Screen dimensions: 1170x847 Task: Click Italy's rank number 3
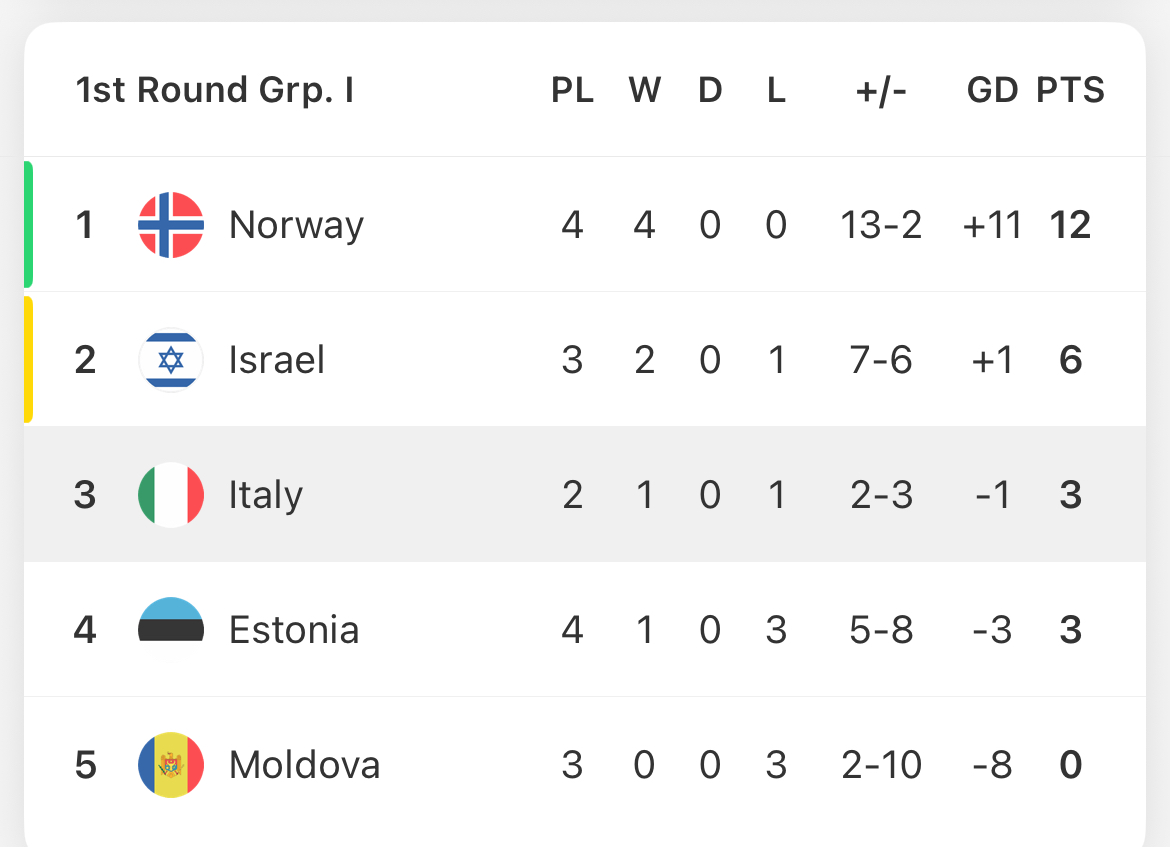tap(85, 495)
